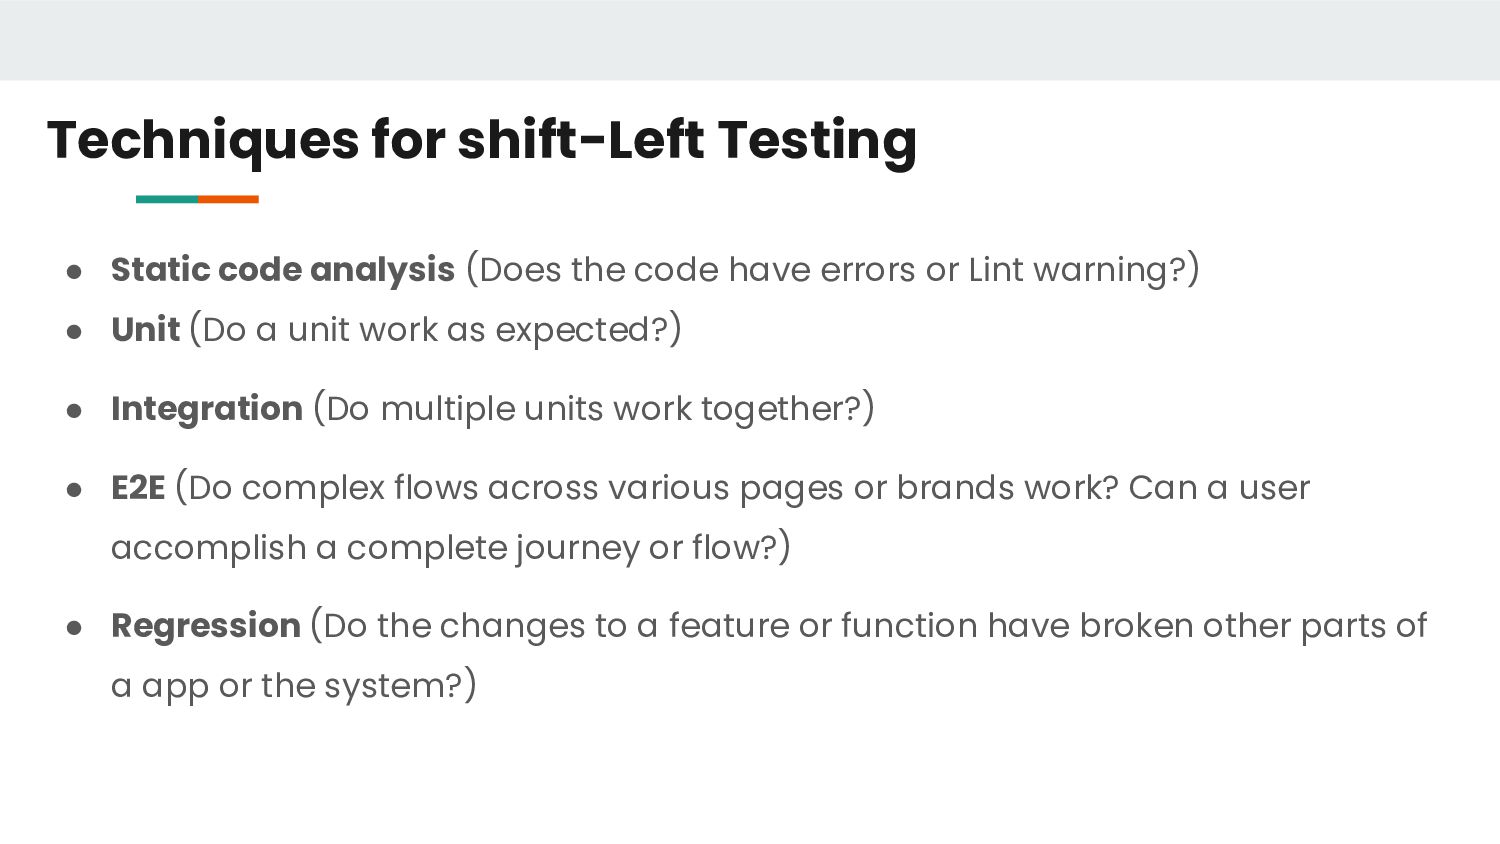Click the text "Do multiple units work together?"

593,409
